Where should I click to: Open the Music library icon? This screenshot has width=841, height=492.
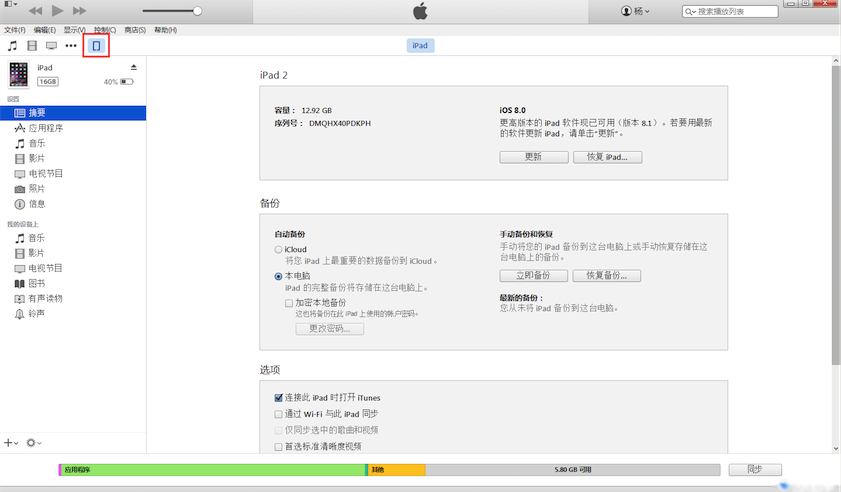point(12,46)
